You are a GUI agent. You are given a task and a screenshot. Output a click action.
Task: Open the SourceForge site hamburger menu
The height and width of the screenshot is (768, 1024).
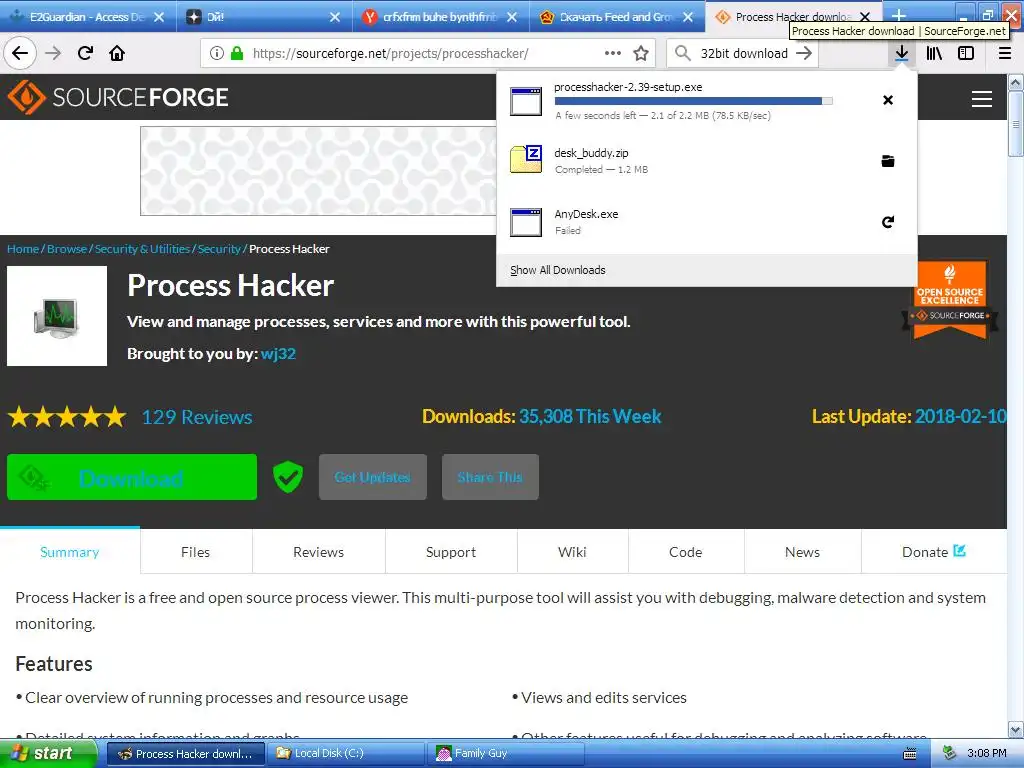(x=982, y=99)
